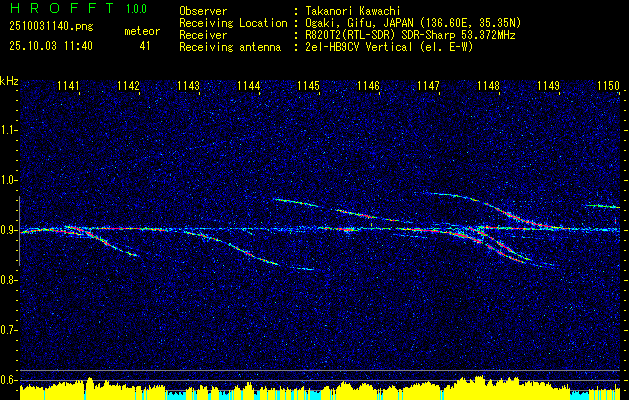Click the Receiver label

(203, 35)
